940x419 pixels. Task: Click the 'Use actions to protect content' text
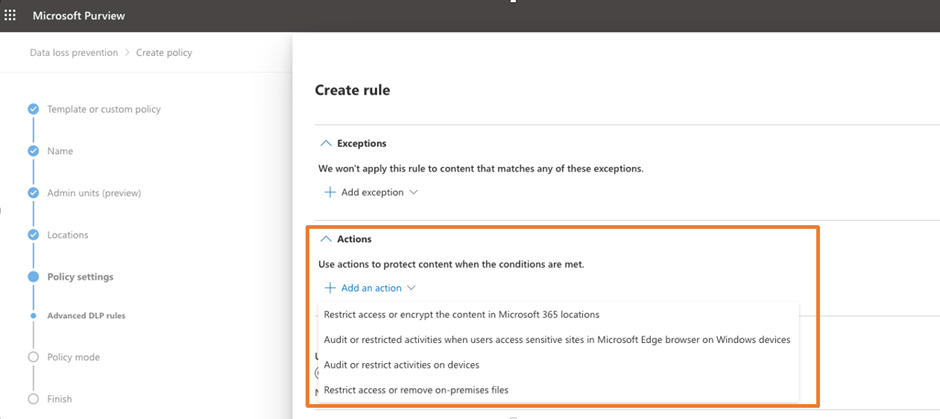coord(451,264)
